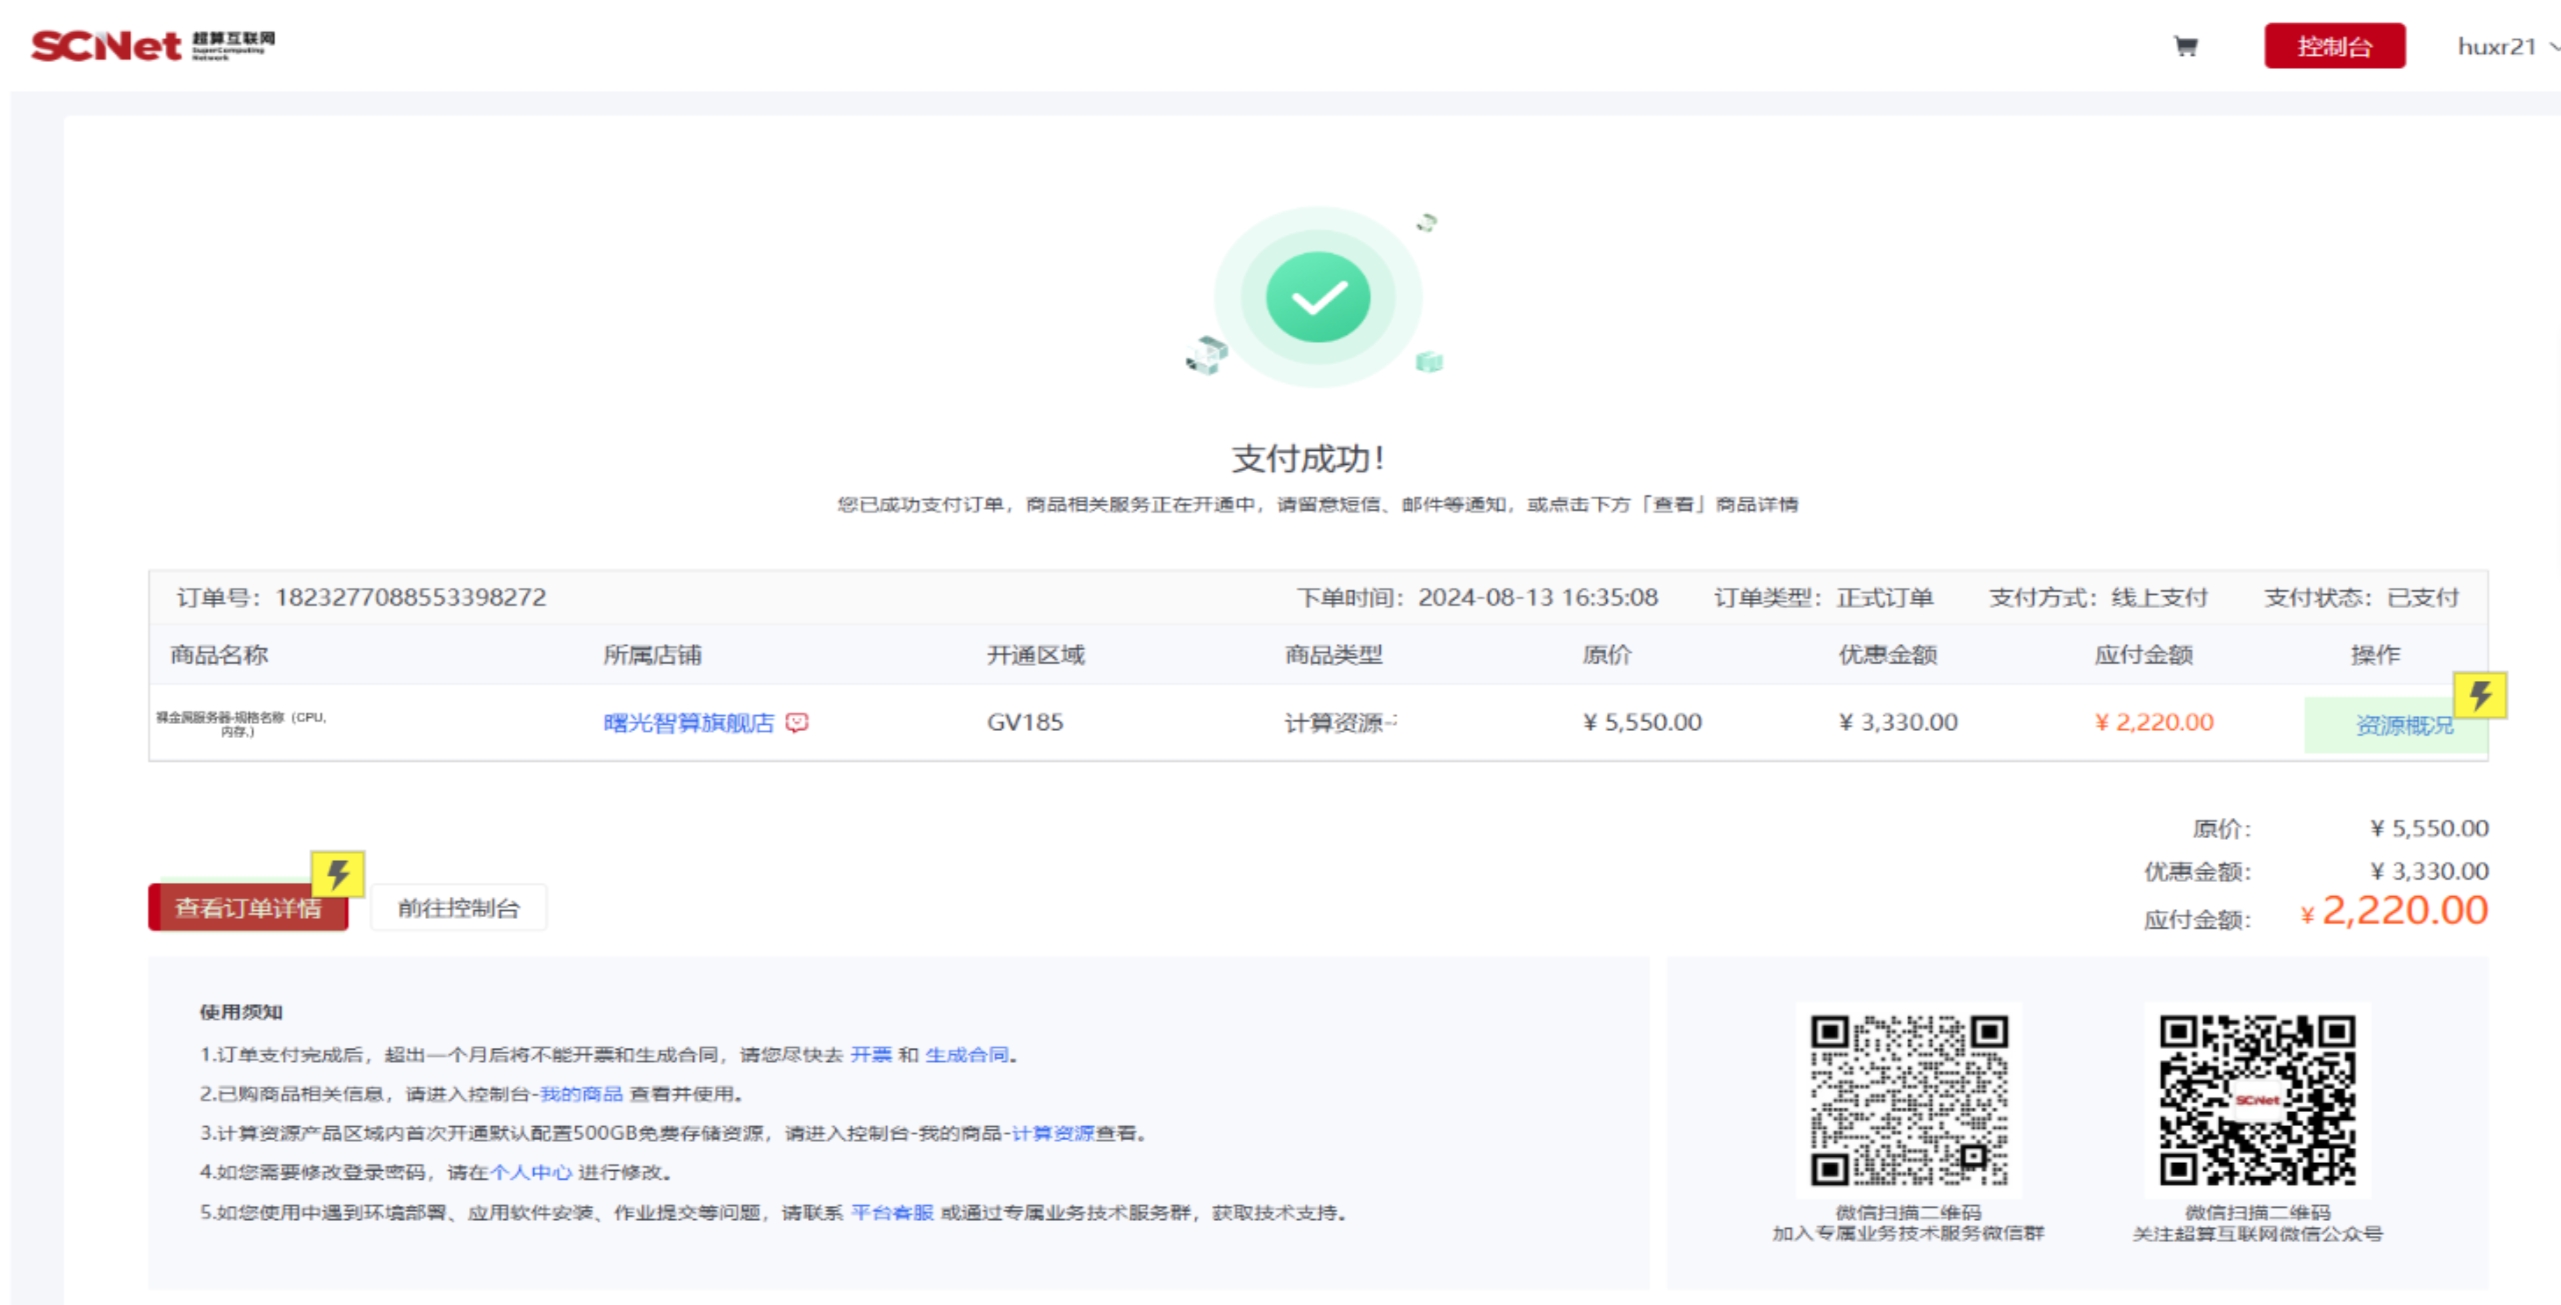Click the 查看订单详情 button
This screenshot has width=2561, height=1305.
point(247,908)
